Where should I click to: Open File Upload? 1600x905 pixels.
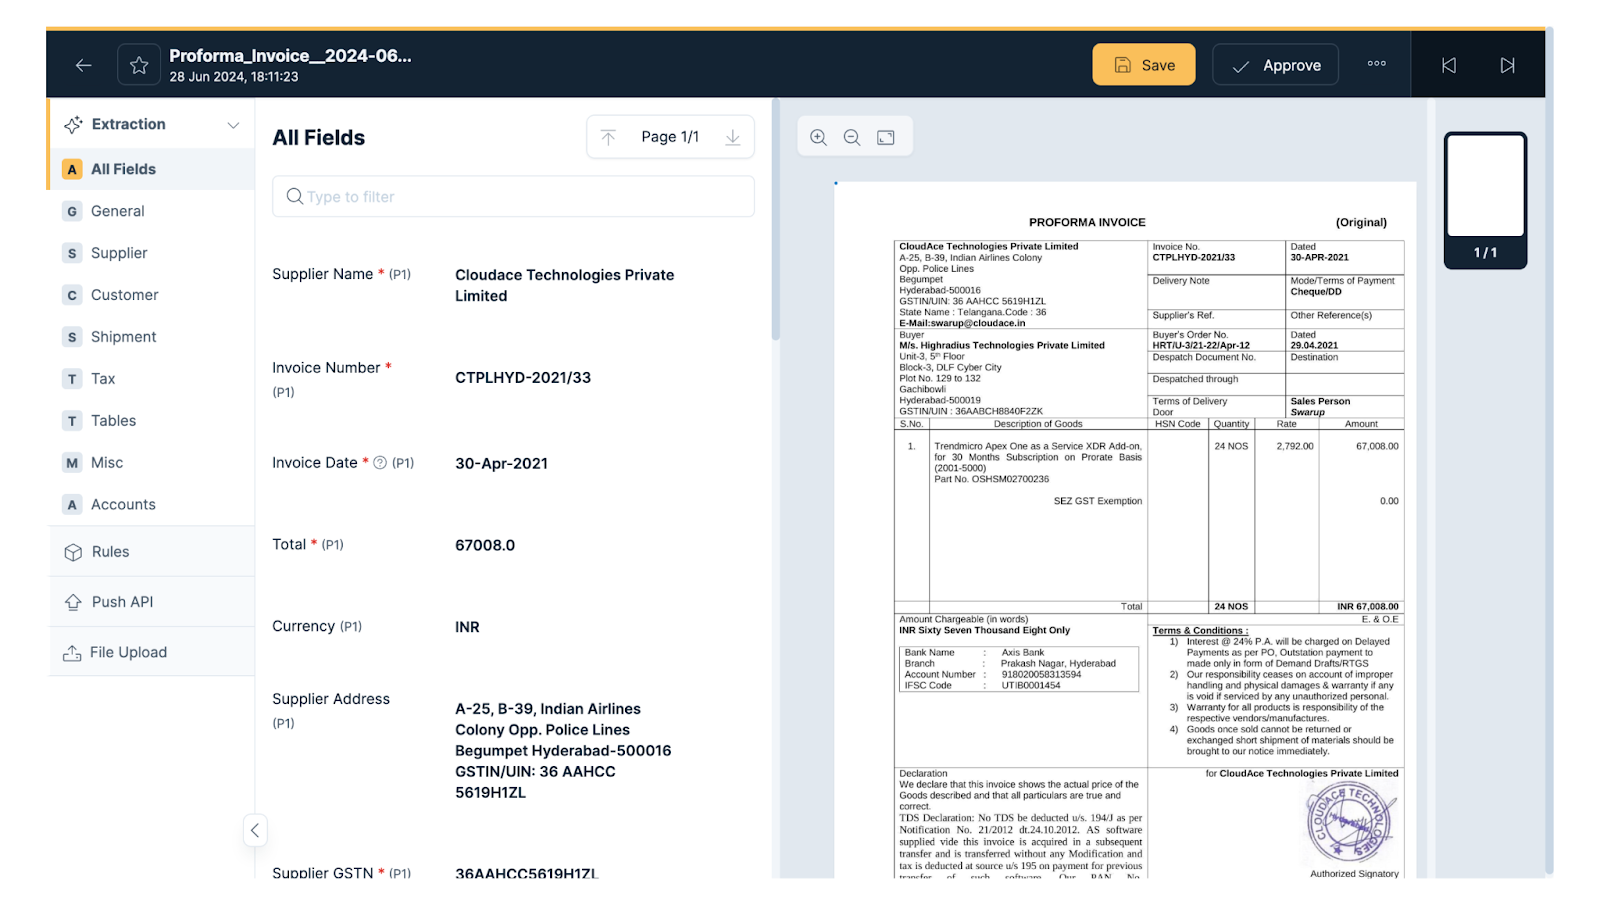pyautogui.click(x=152, y=652)
